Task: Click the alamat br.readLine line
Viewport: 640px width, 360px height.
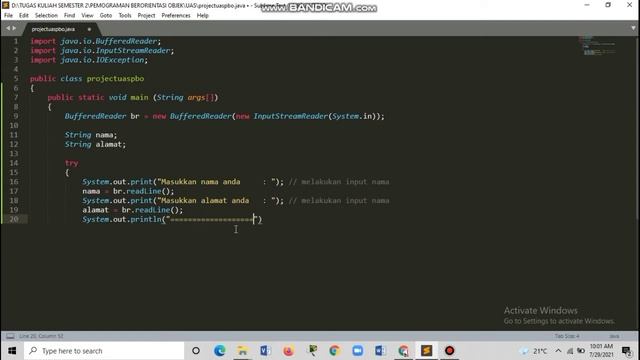Action: (x=133, y=210)
